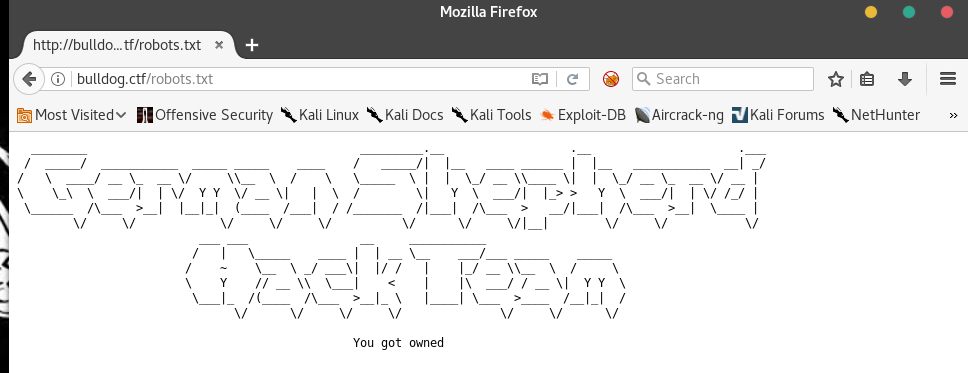Viewport: 968px width, 373px height.
Task: Open Offensive Security bookmark
Action: coord(205,115)
